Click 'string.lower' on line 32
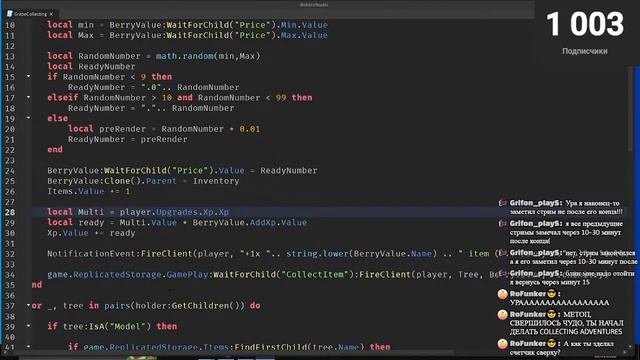The image size is (640, 360). coord(317,253)
